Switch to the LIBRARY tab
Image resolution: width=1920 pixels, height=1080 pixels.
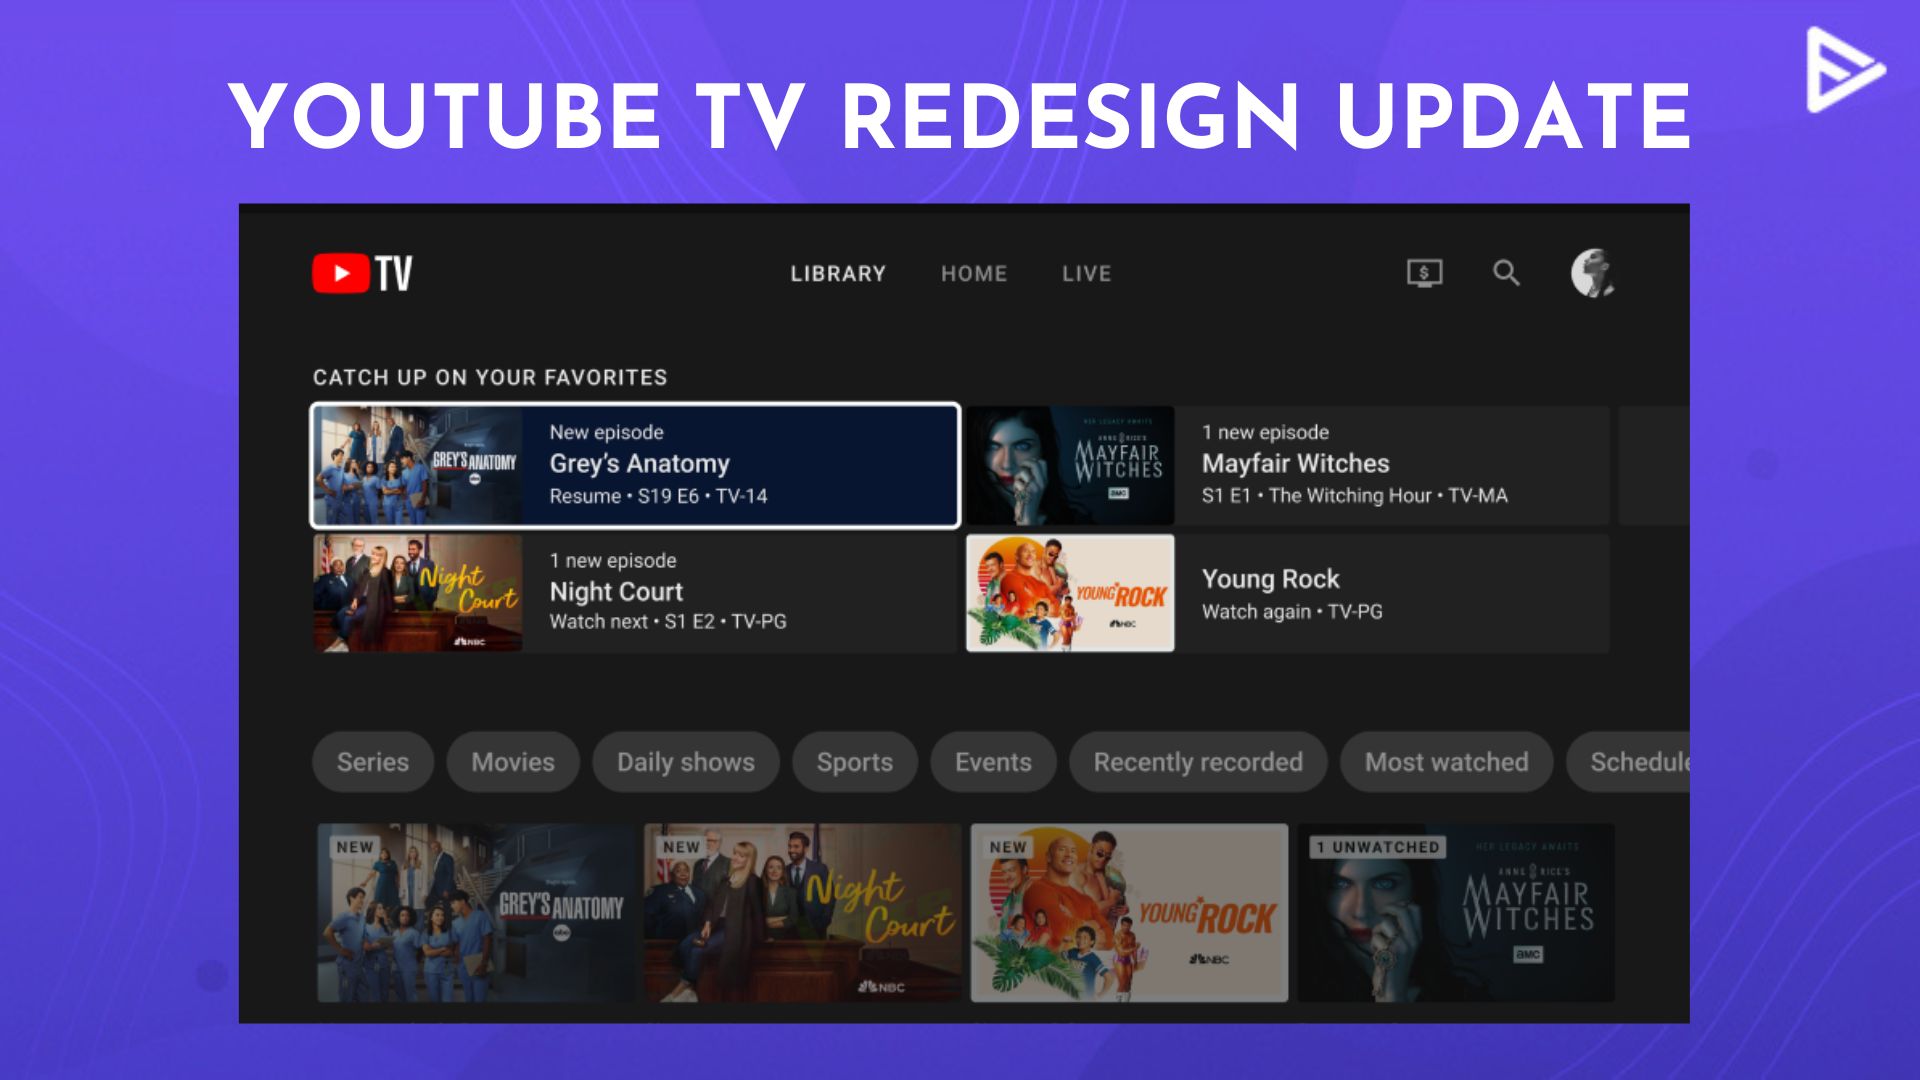[x=838, y=274]
